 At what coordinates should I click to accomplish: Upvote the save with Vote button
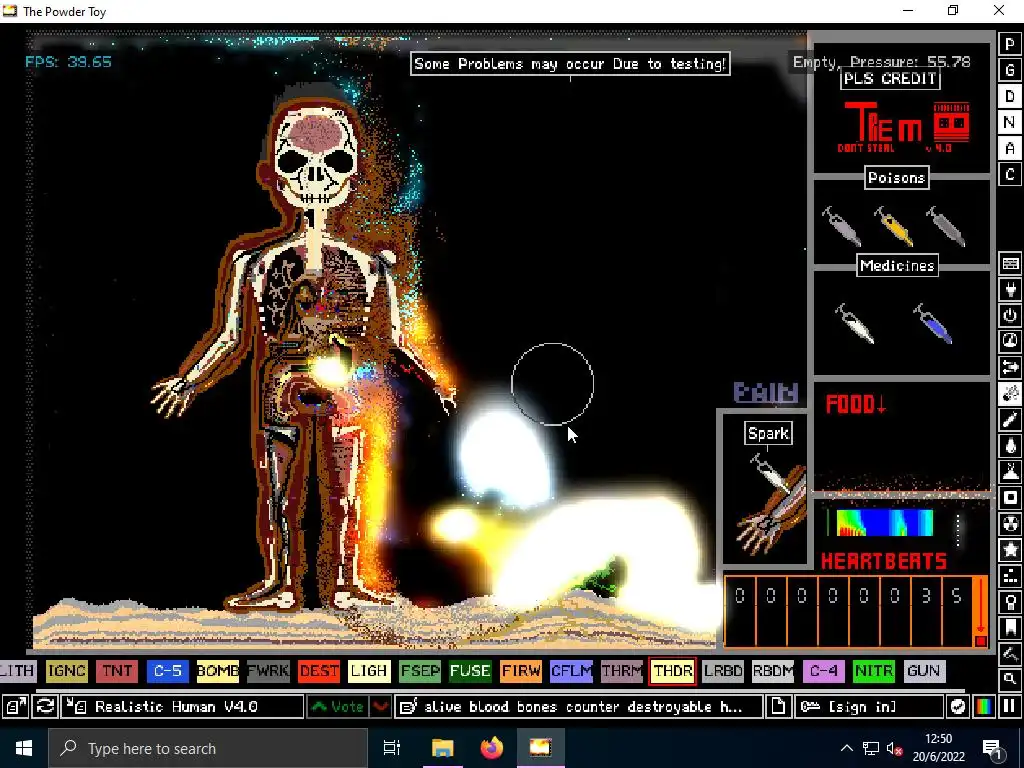click(338, 707)
